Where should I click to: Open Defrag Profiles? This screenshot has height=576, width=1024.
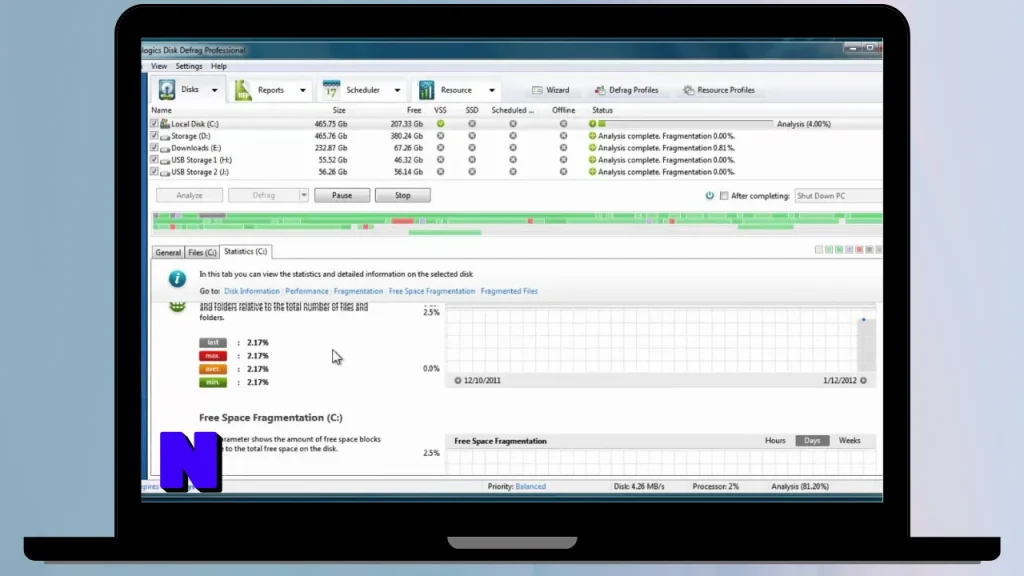626,90
